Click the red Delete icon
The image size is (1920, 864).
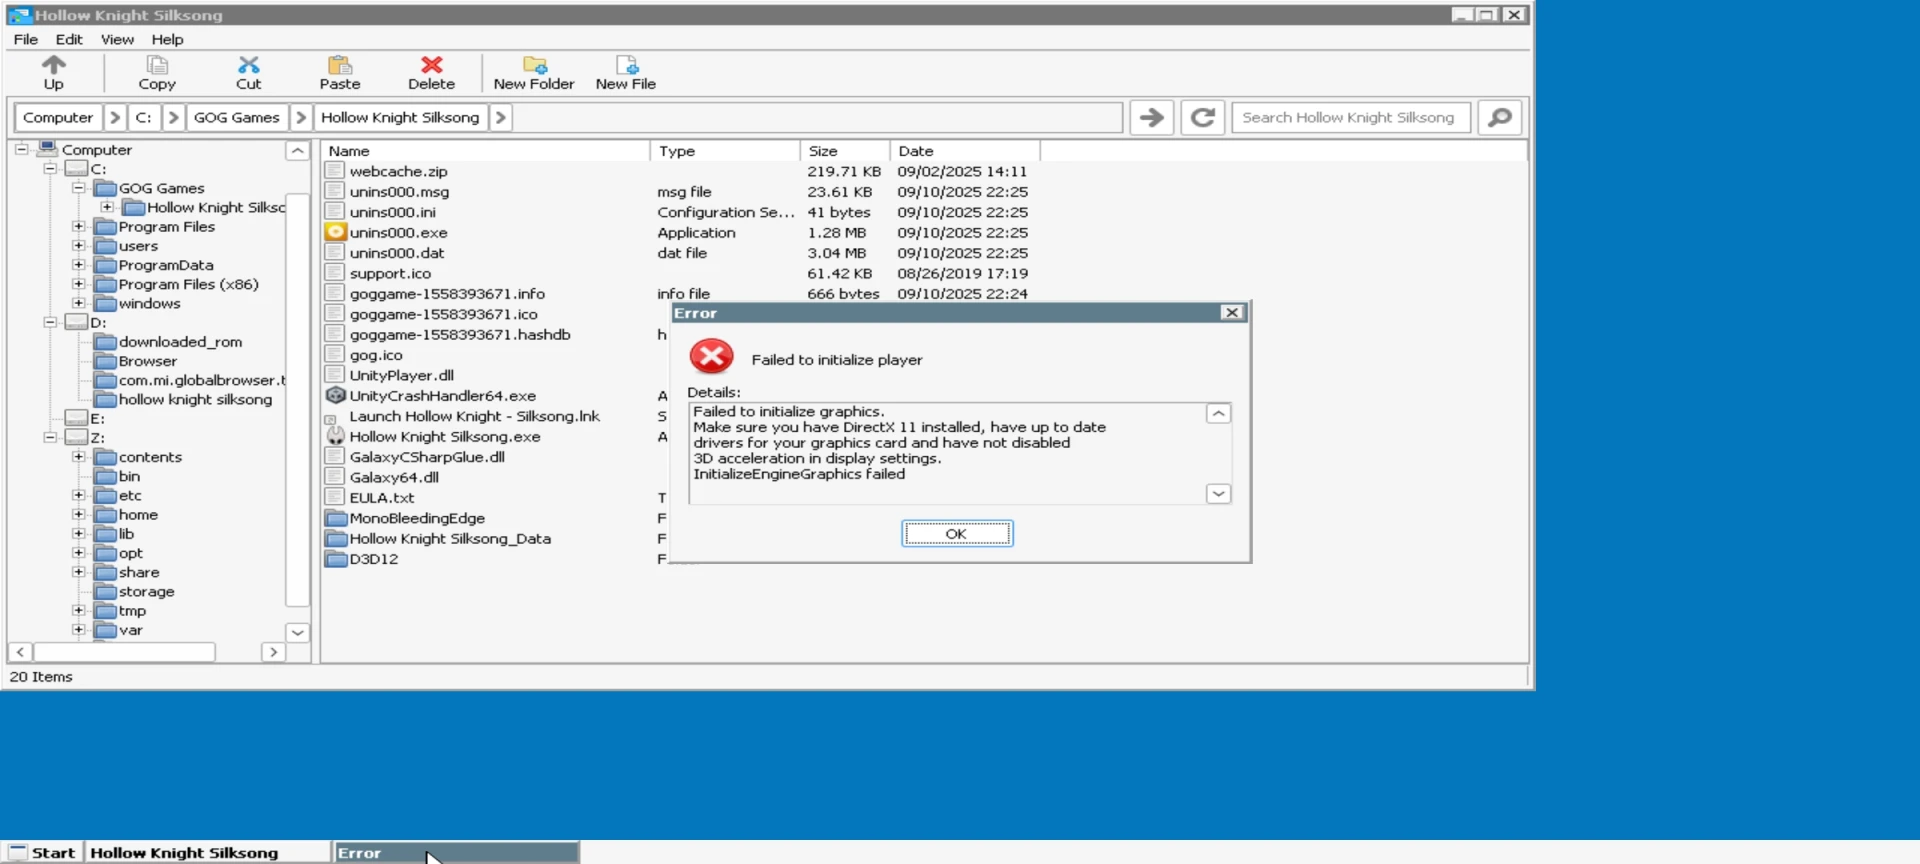coord(431,65)
